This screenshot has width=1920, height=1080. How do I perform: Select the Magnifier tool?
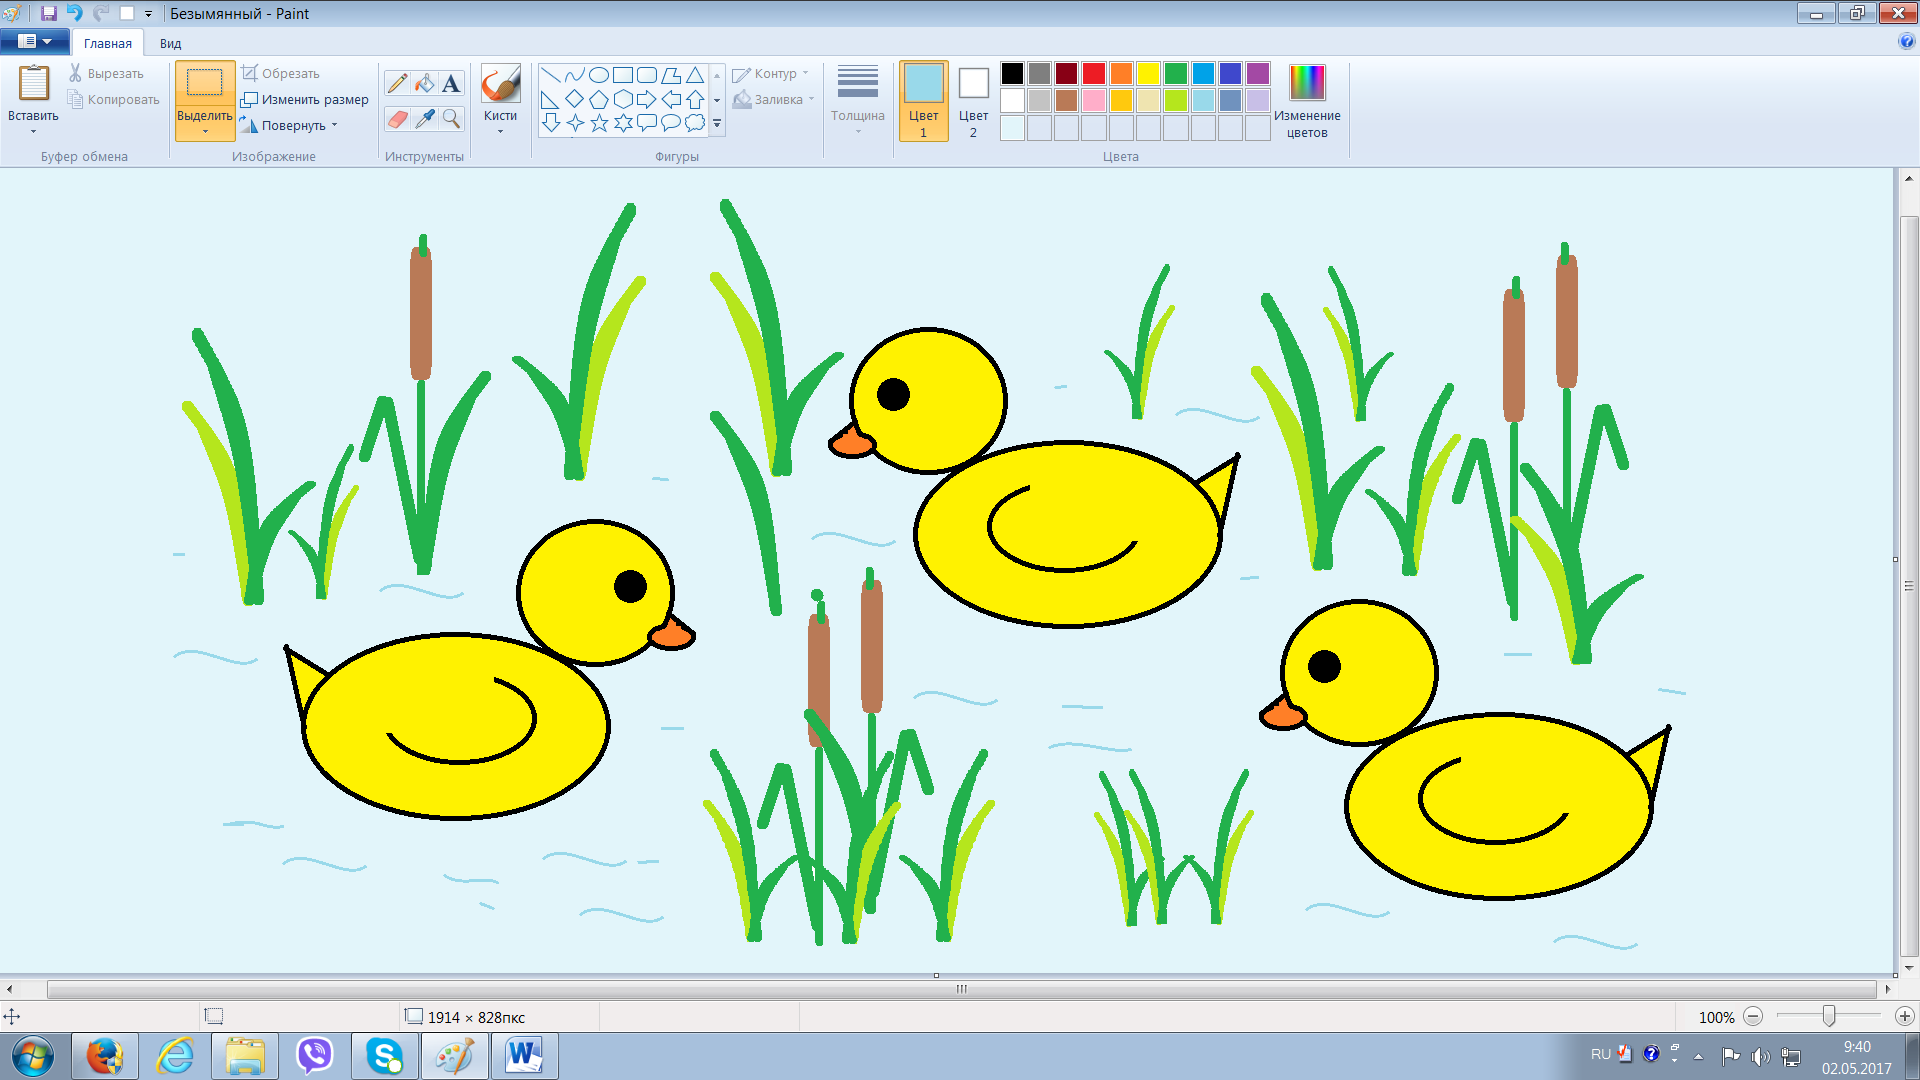tap(451, 119)
